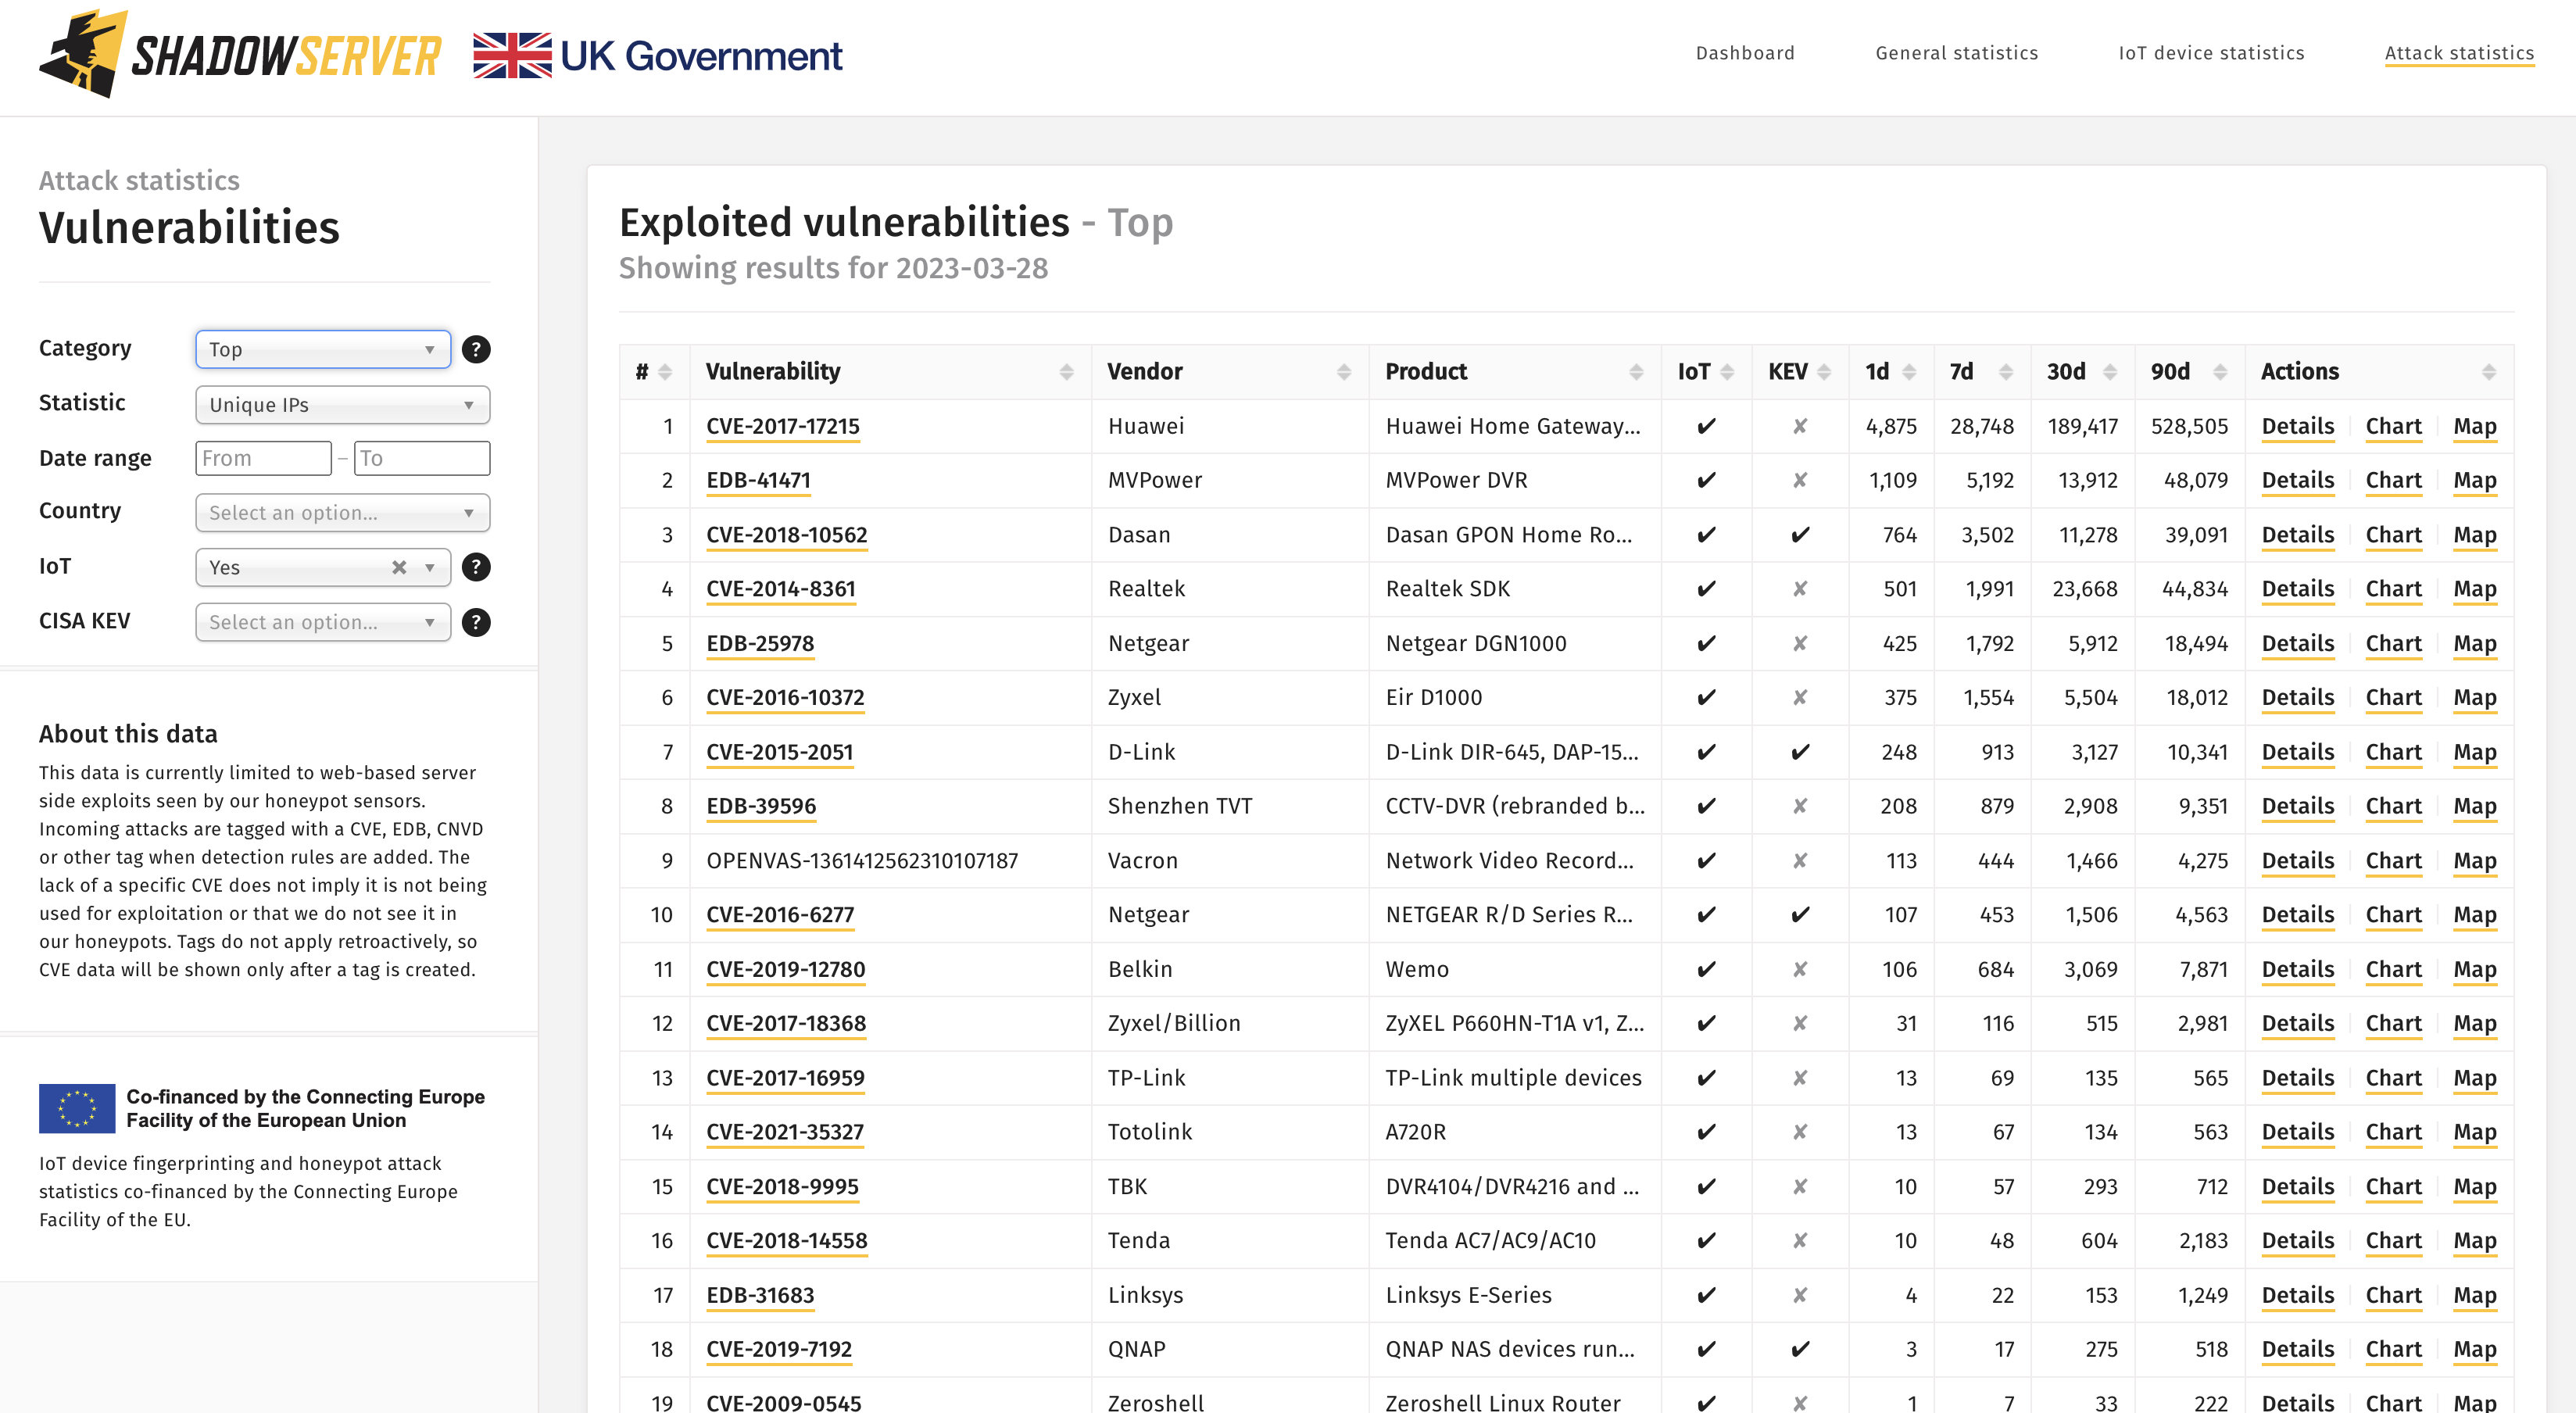View Details for Realtek SDK row
Screen dimensions: 2576x1413
pos(2298,589)
